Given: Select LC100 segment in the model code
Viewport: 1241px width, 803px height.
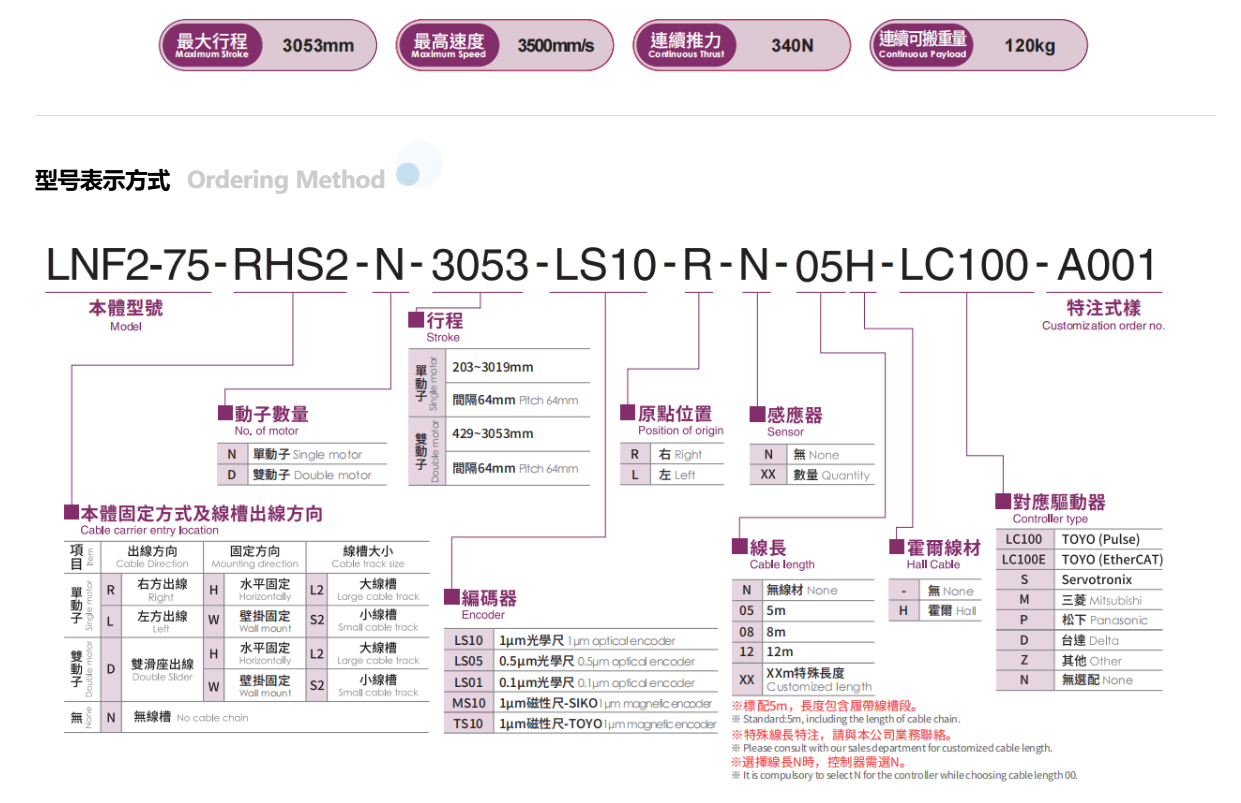Looking at the screenshot, I should (964, 265).
